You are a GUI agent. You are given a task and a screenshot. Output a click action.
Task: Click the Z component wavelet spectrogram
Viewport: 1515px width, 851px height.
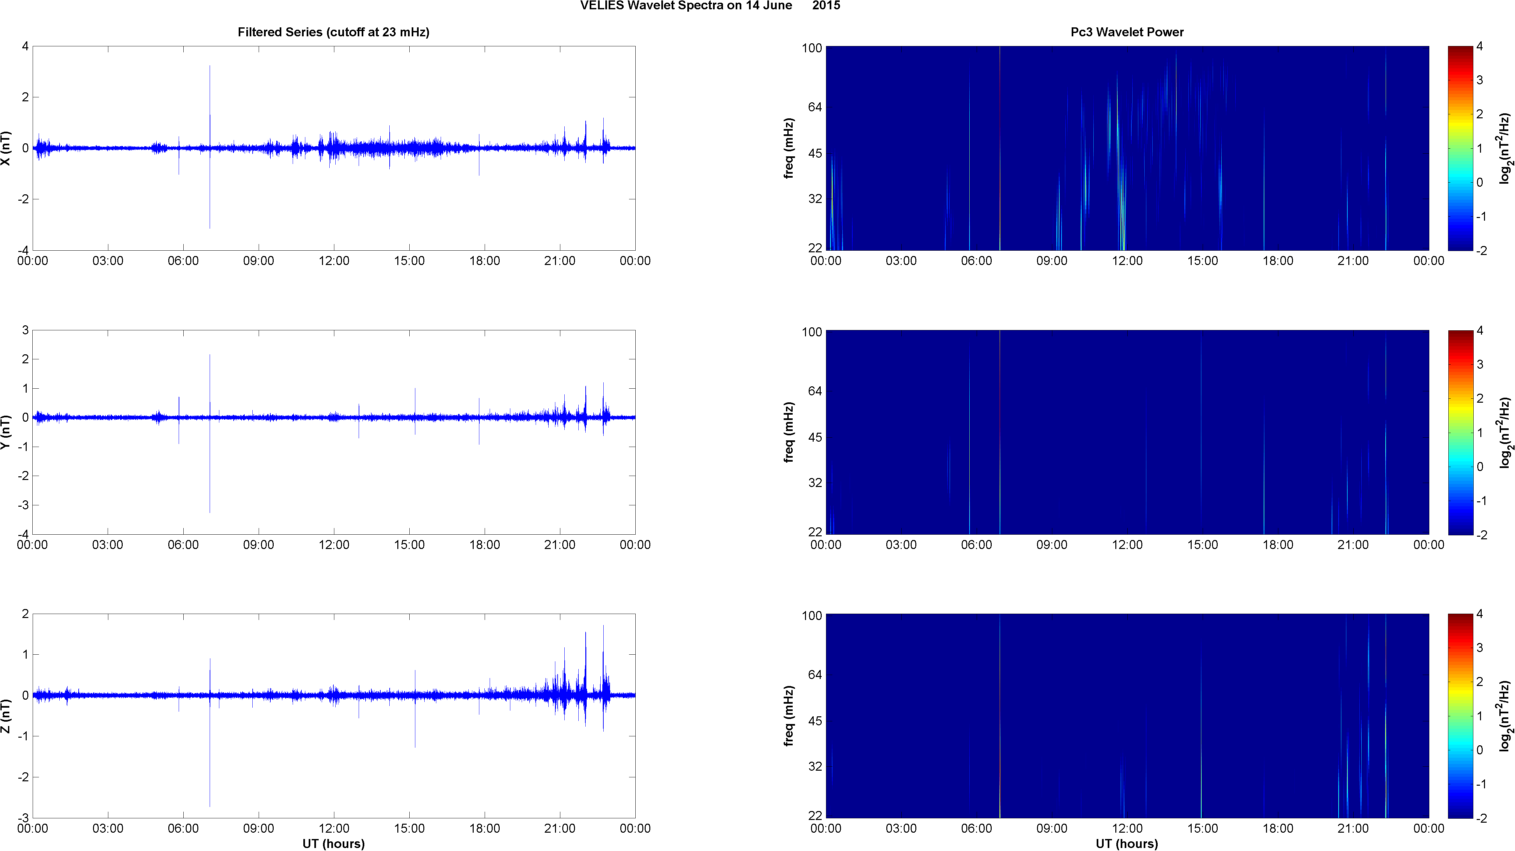pyautogui.click(x=1127, y=716)
